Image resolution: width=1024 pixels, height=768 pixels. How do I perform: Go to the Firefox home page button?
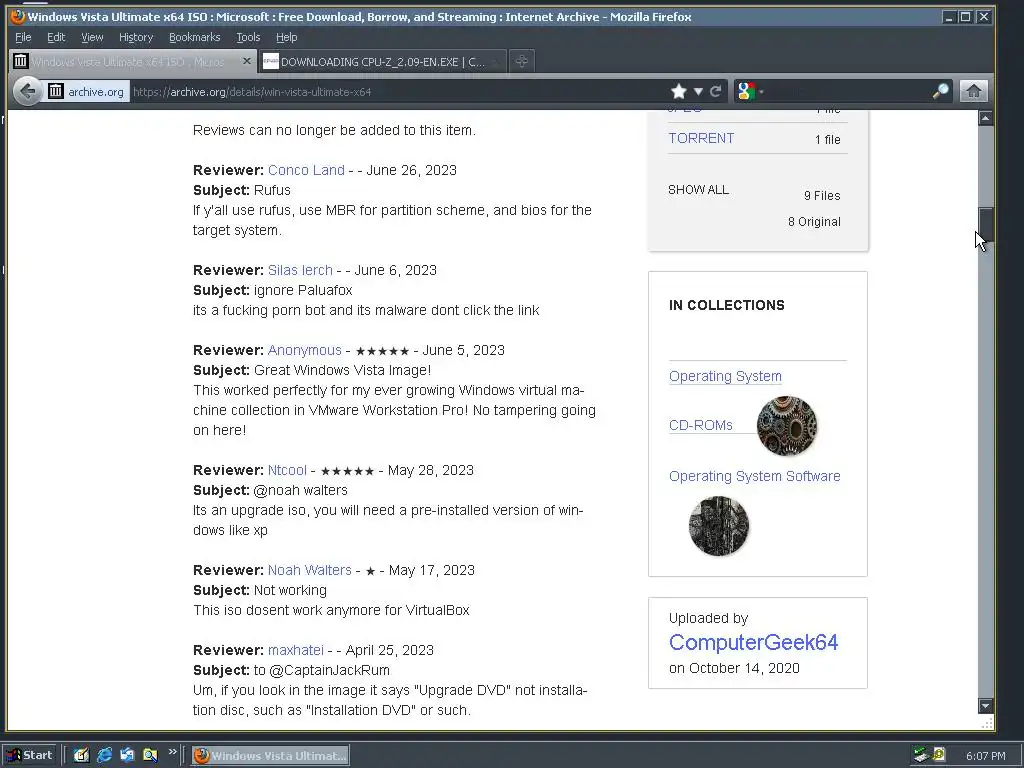click(973, 91)
